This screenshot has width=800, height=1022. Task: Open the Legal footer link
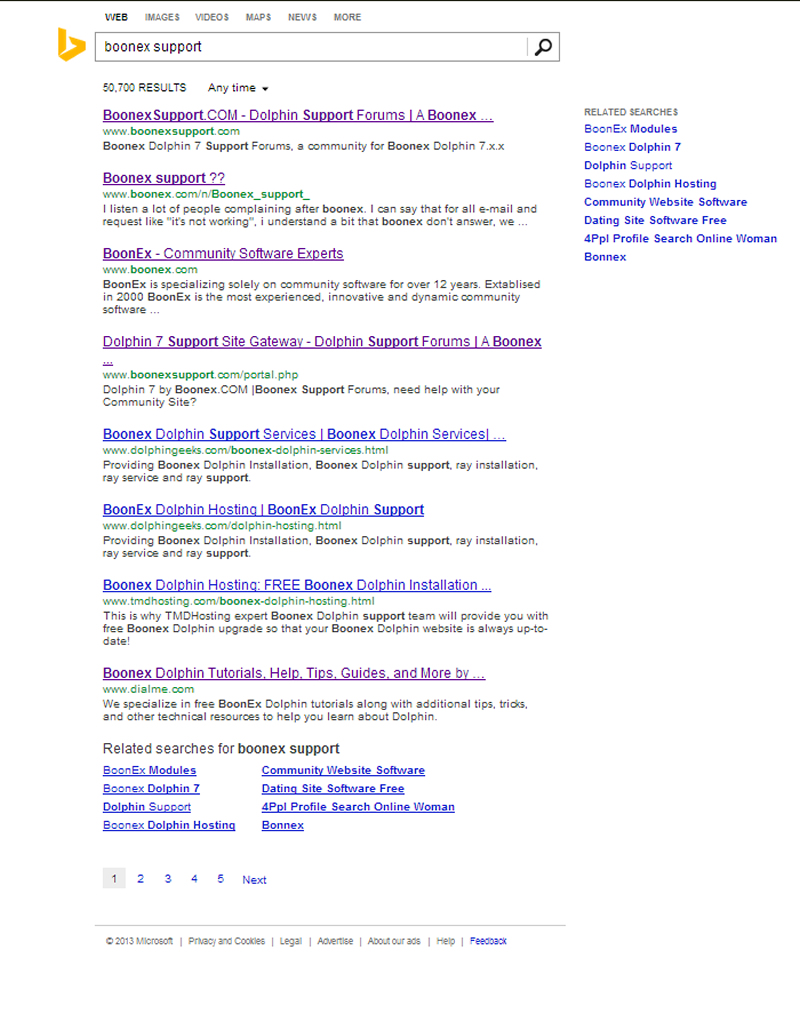tap(291, 941)
